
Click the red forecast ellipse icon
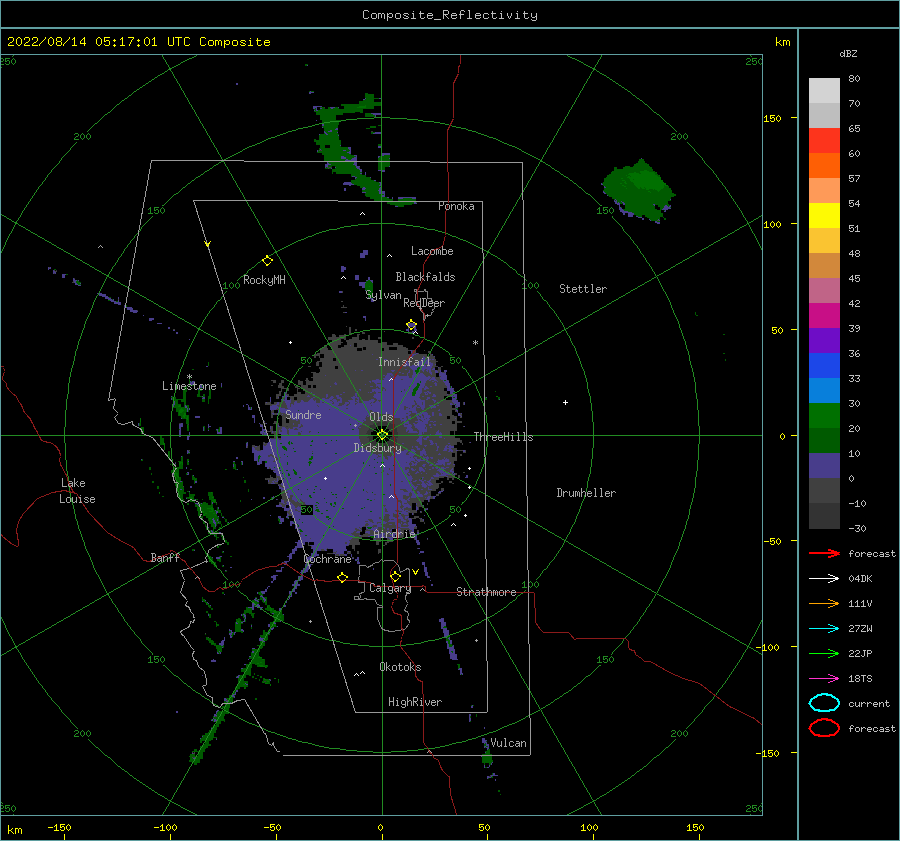pyautogui.click(x=824, y=728)
